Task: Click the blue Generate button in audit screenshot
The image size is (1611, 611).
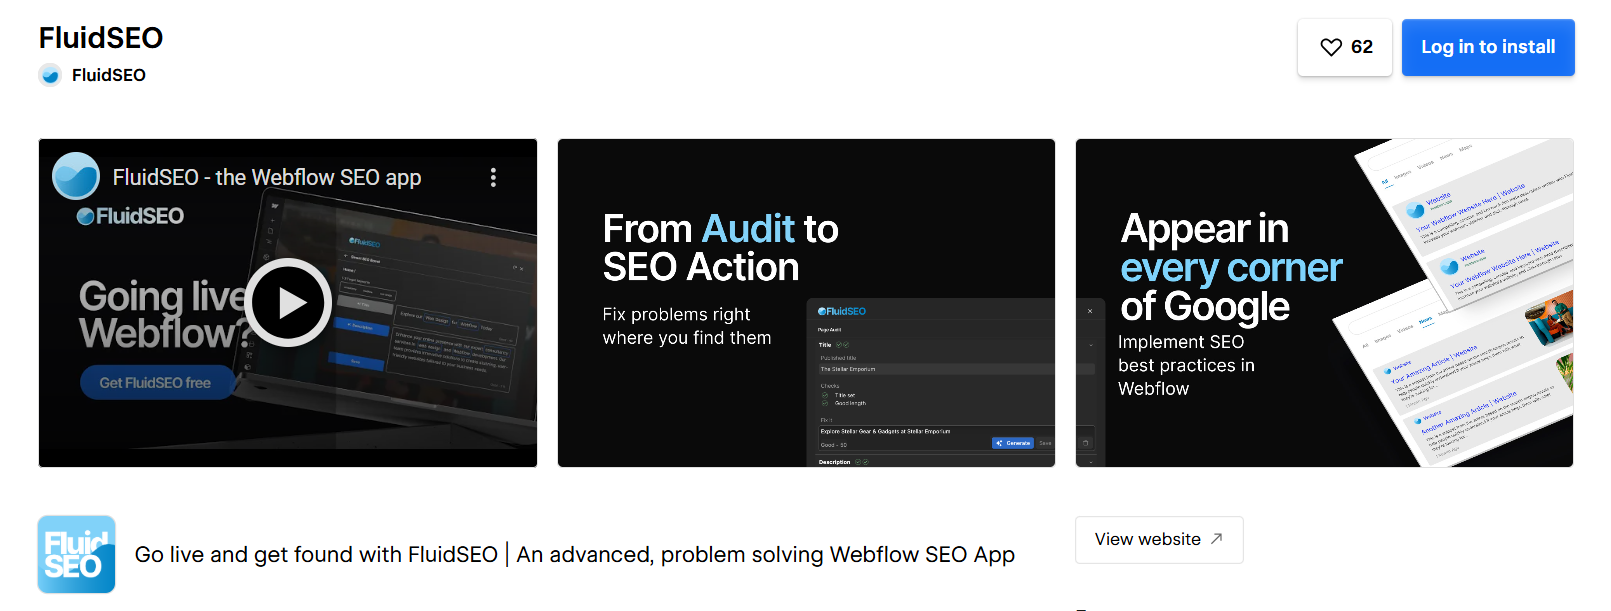Action: pyautogui.click(x=1013, y=443)
